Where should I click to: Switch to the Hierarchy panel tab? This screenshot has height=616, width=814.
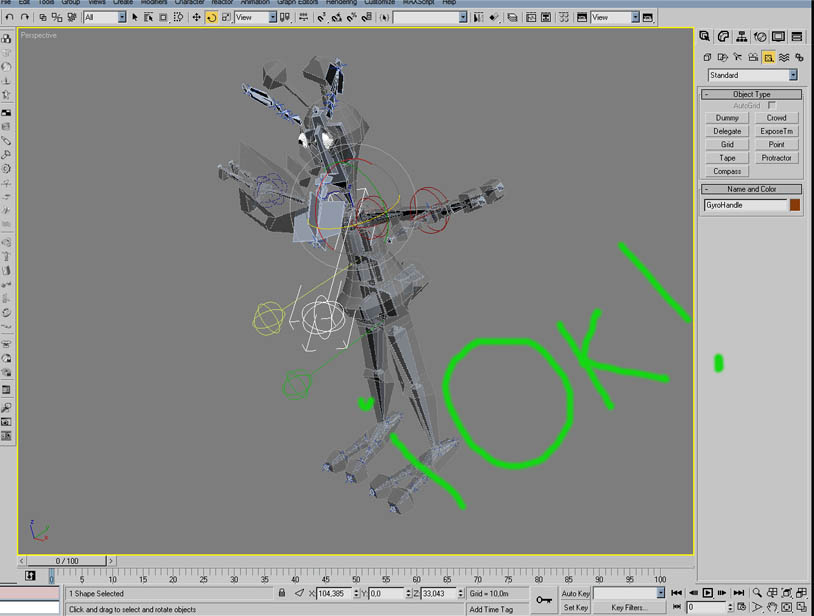[741, 36]
